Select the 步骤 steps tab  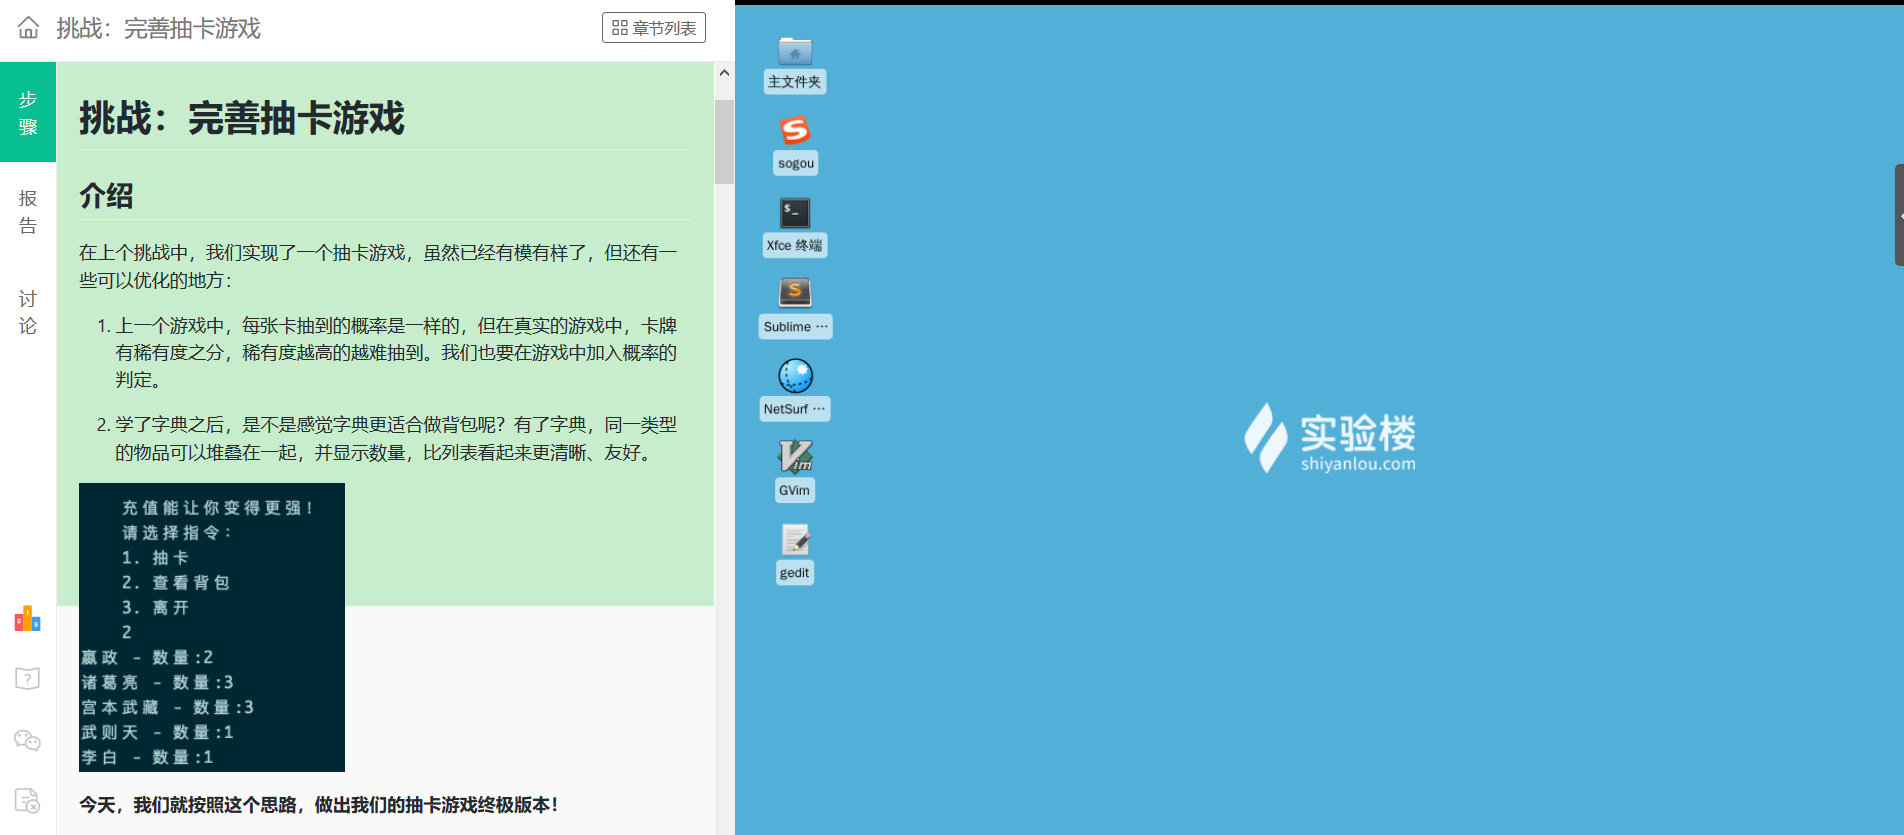28,112
